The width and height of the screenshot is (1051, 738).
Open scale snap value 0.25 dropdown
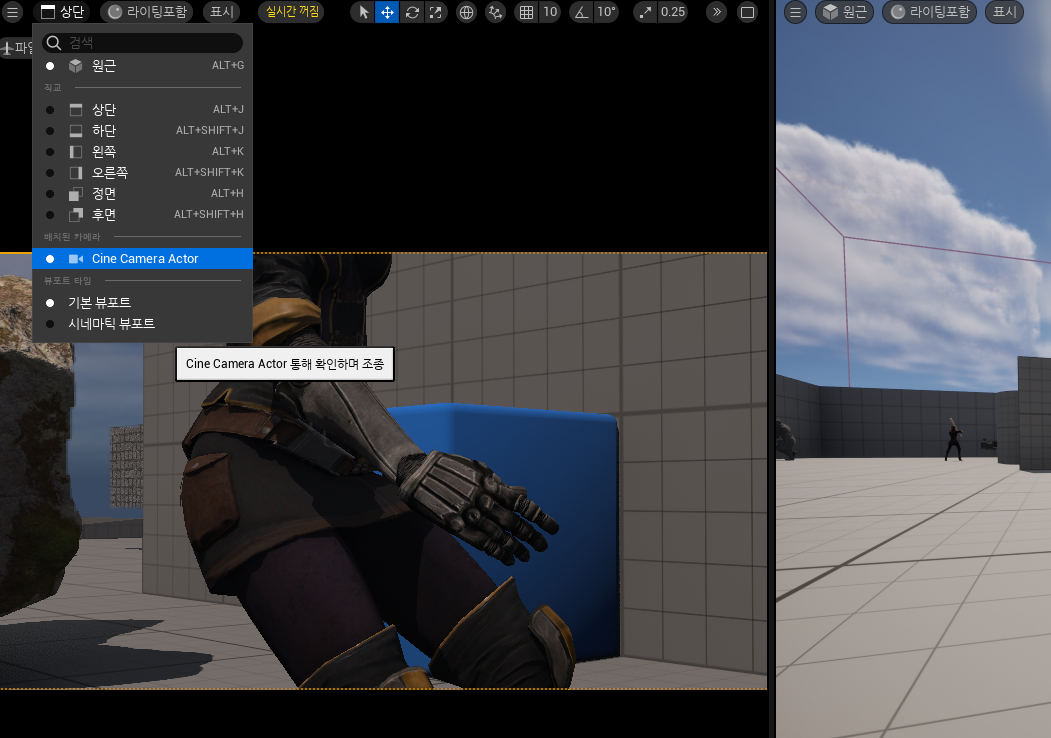673,12
